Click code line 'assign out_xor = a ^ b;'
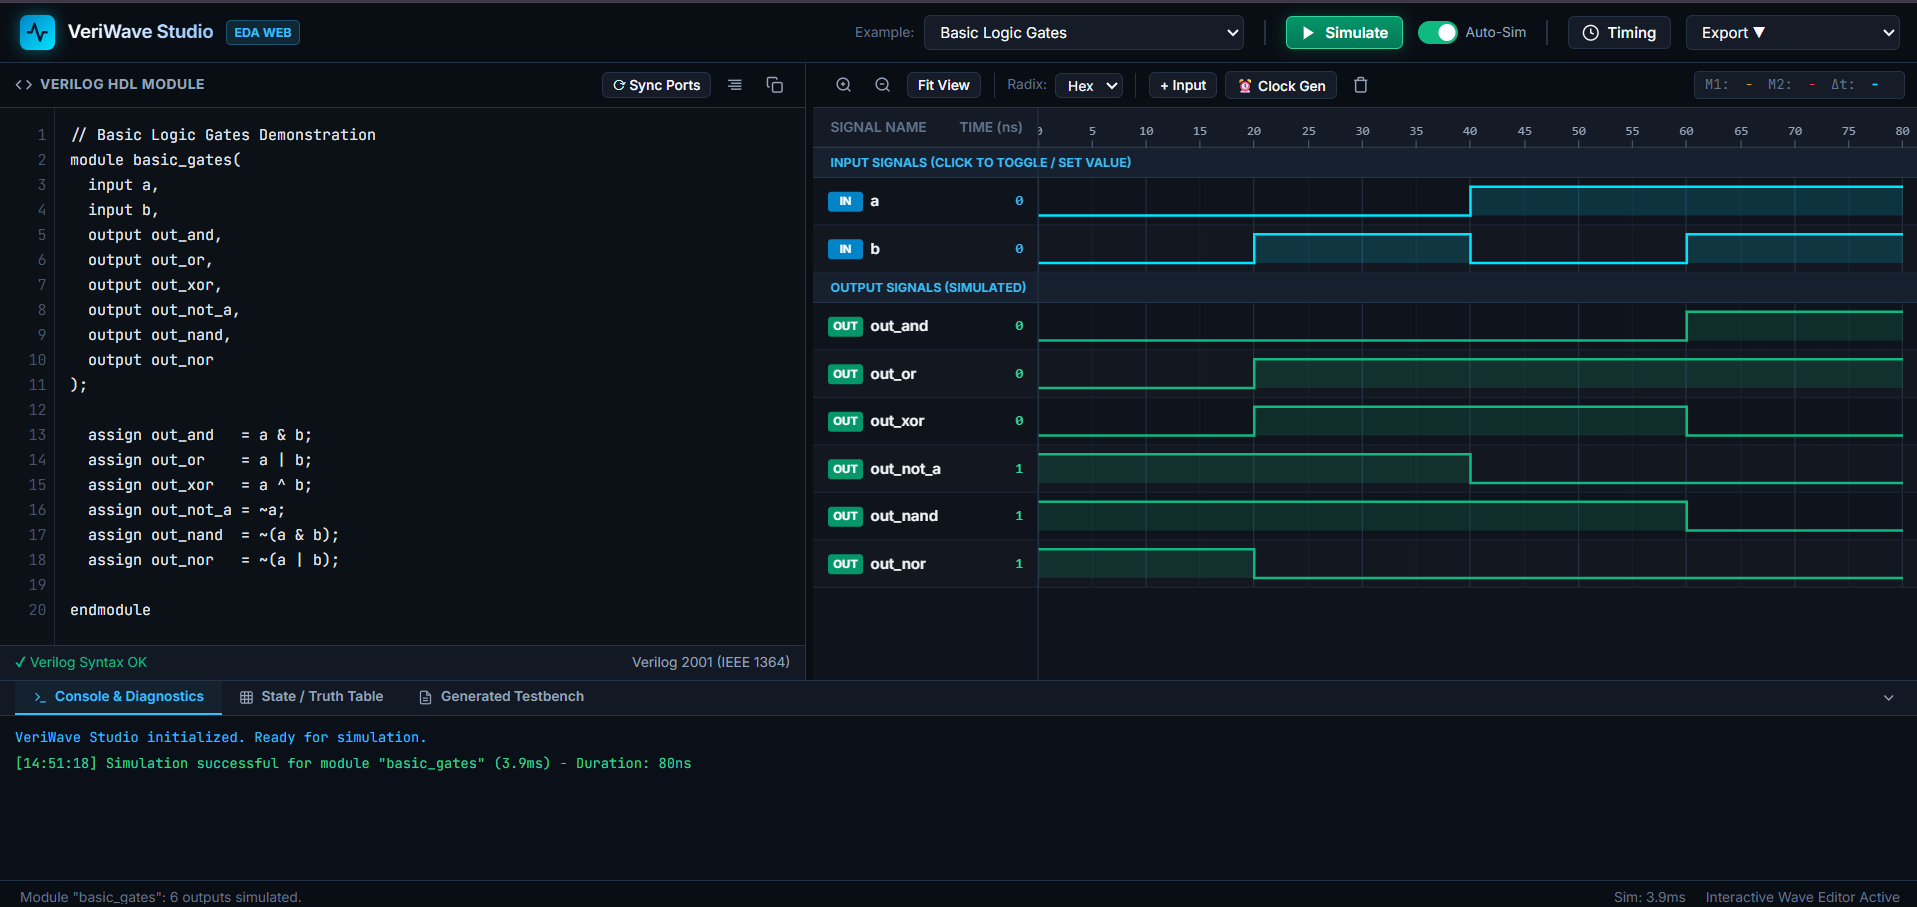 200,485
